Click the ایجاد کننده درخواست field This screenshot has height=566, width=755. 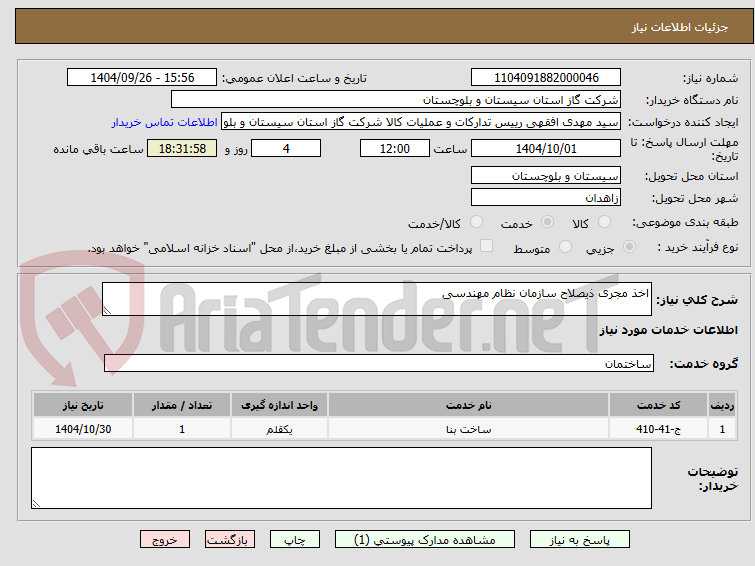(x=421, y=122)
